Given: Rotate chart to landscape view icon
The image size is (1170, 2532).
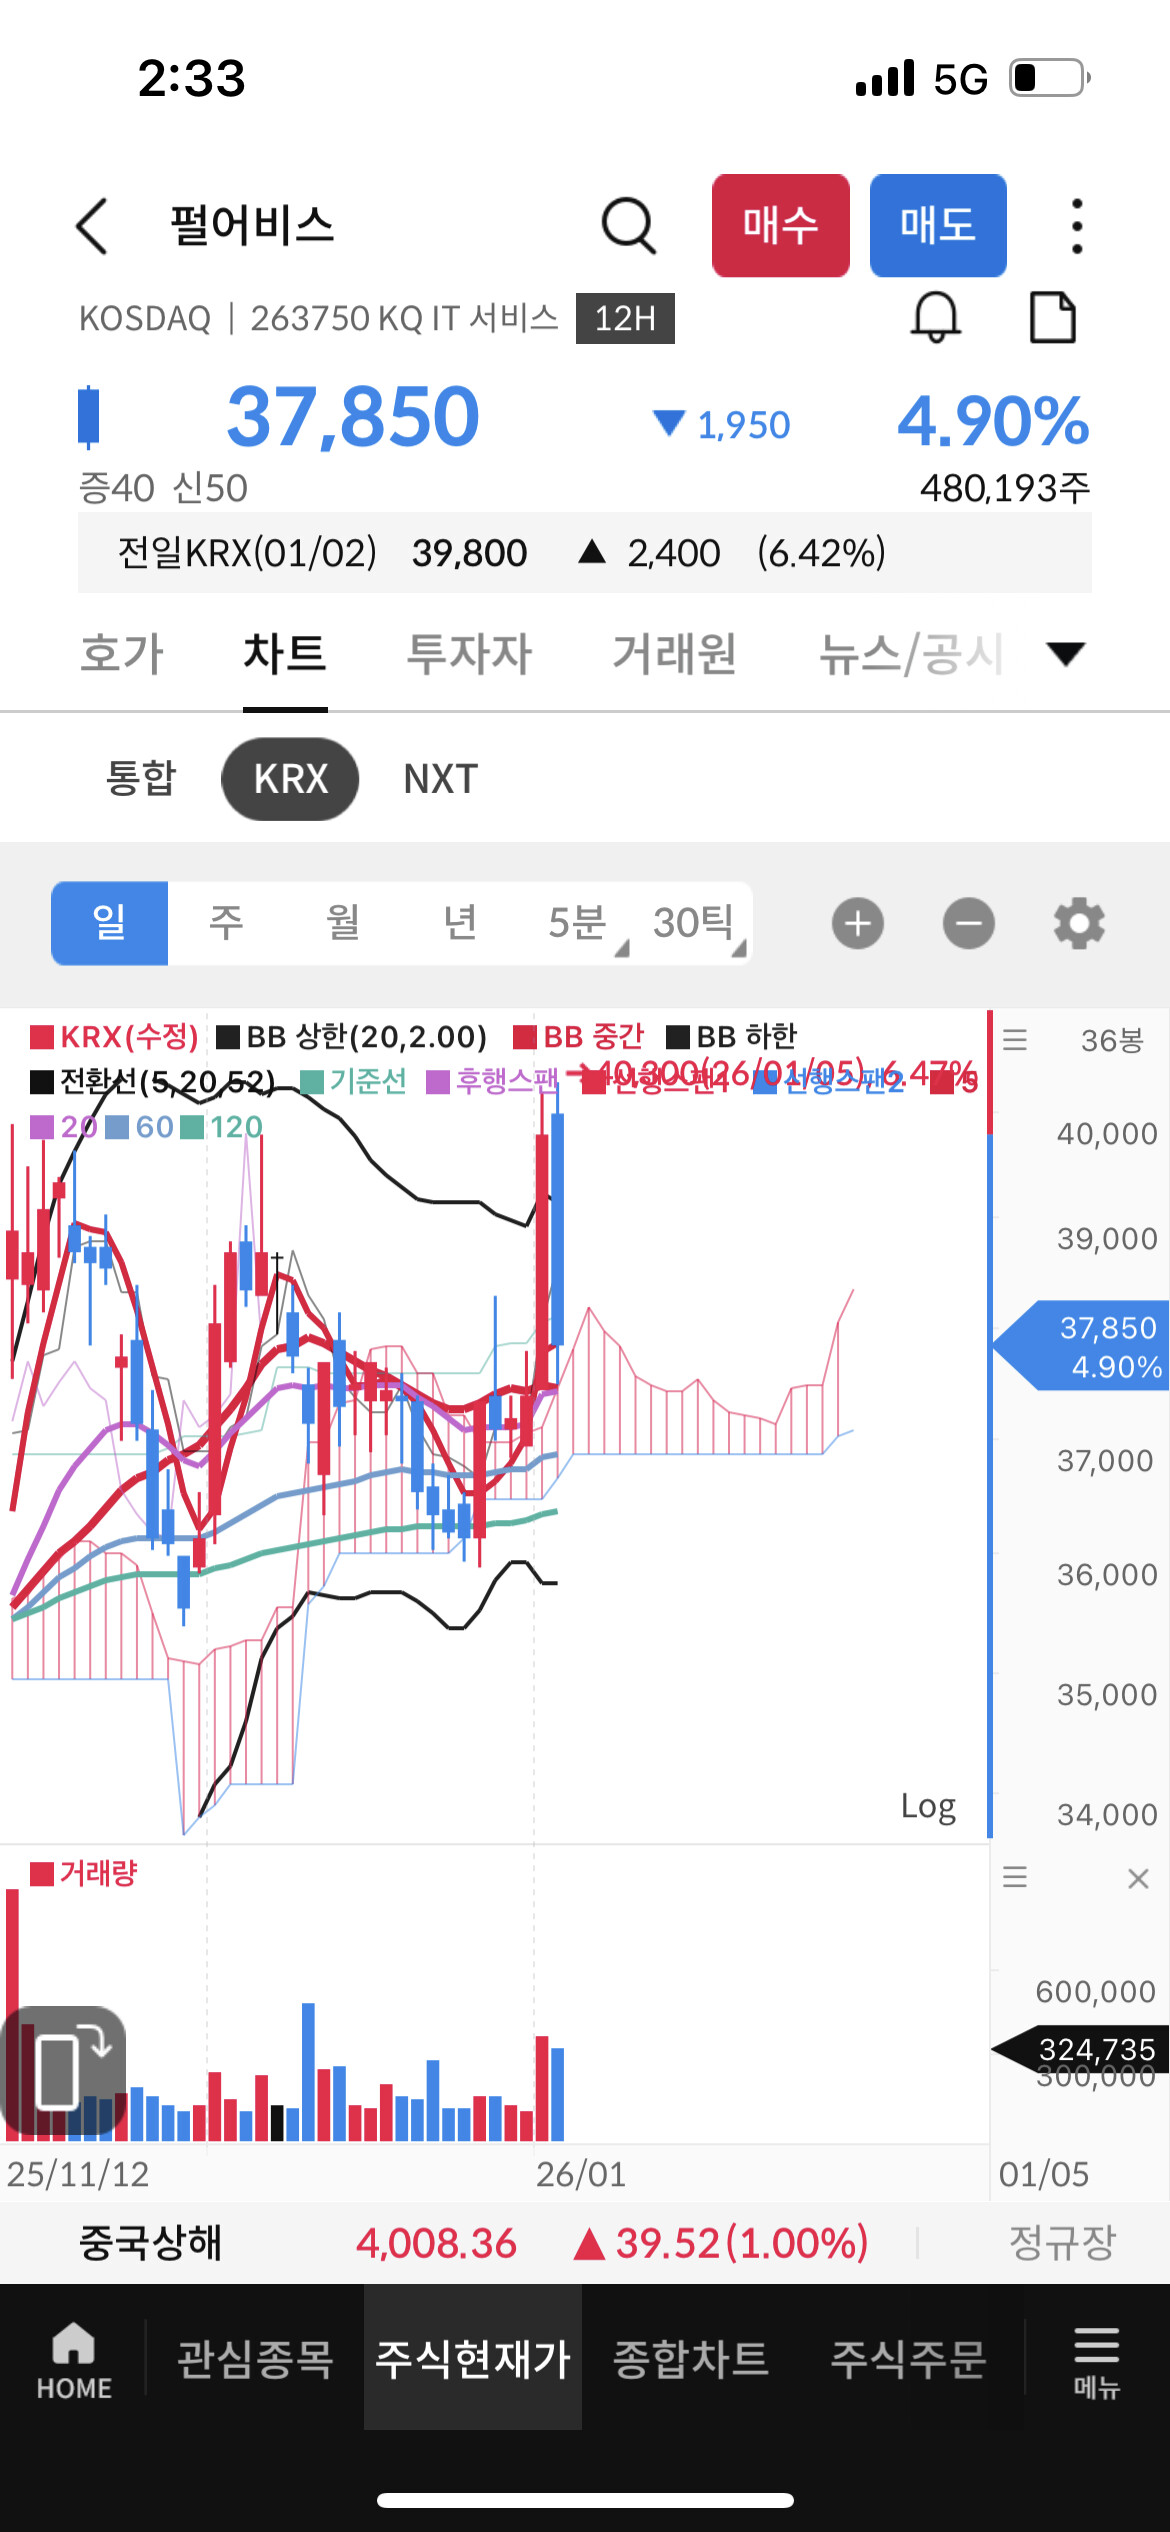Looking at the screenshot, I should click(64, 2070).
